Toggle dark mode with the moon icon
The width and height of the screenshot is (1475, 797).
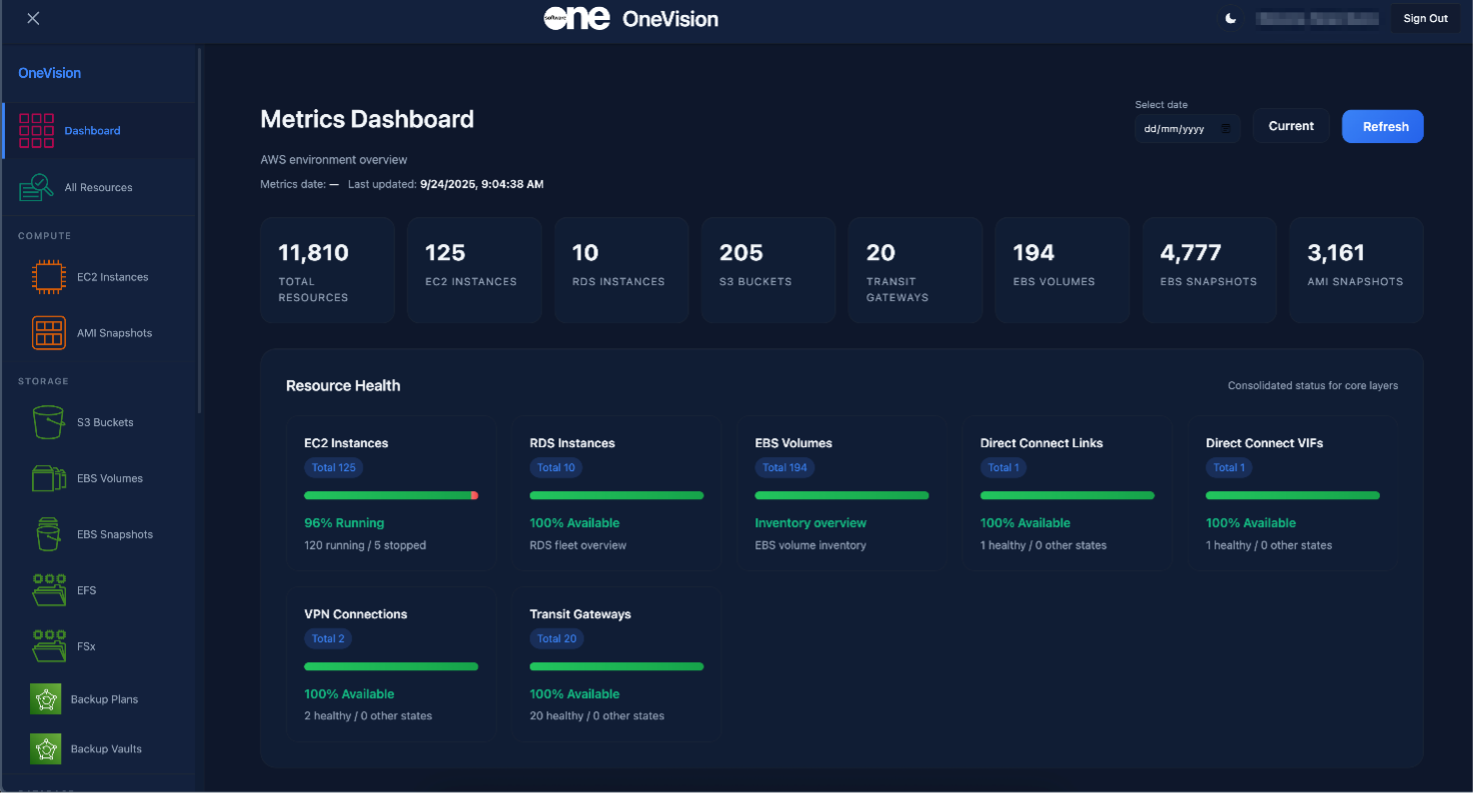pos(1231,18)
